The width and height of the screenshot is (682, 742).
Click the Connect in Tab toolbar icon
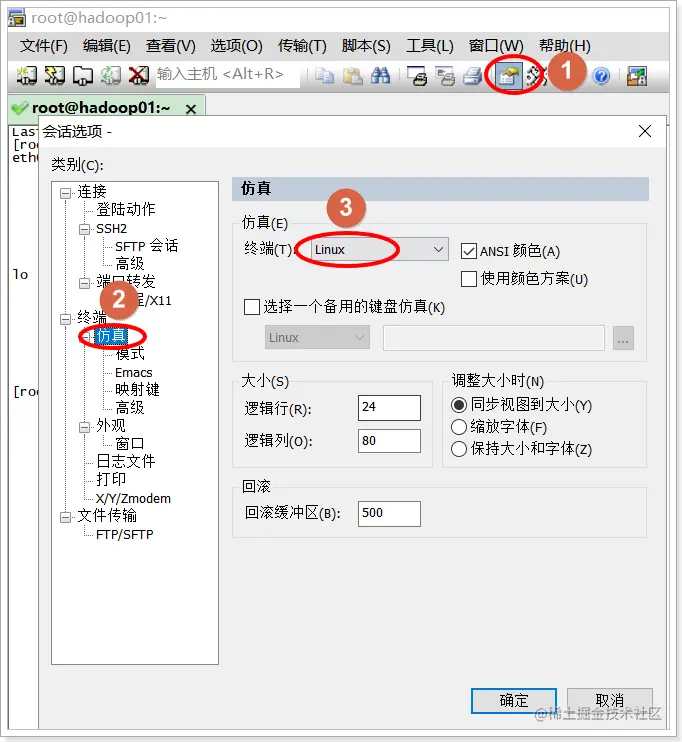(83, 76)
